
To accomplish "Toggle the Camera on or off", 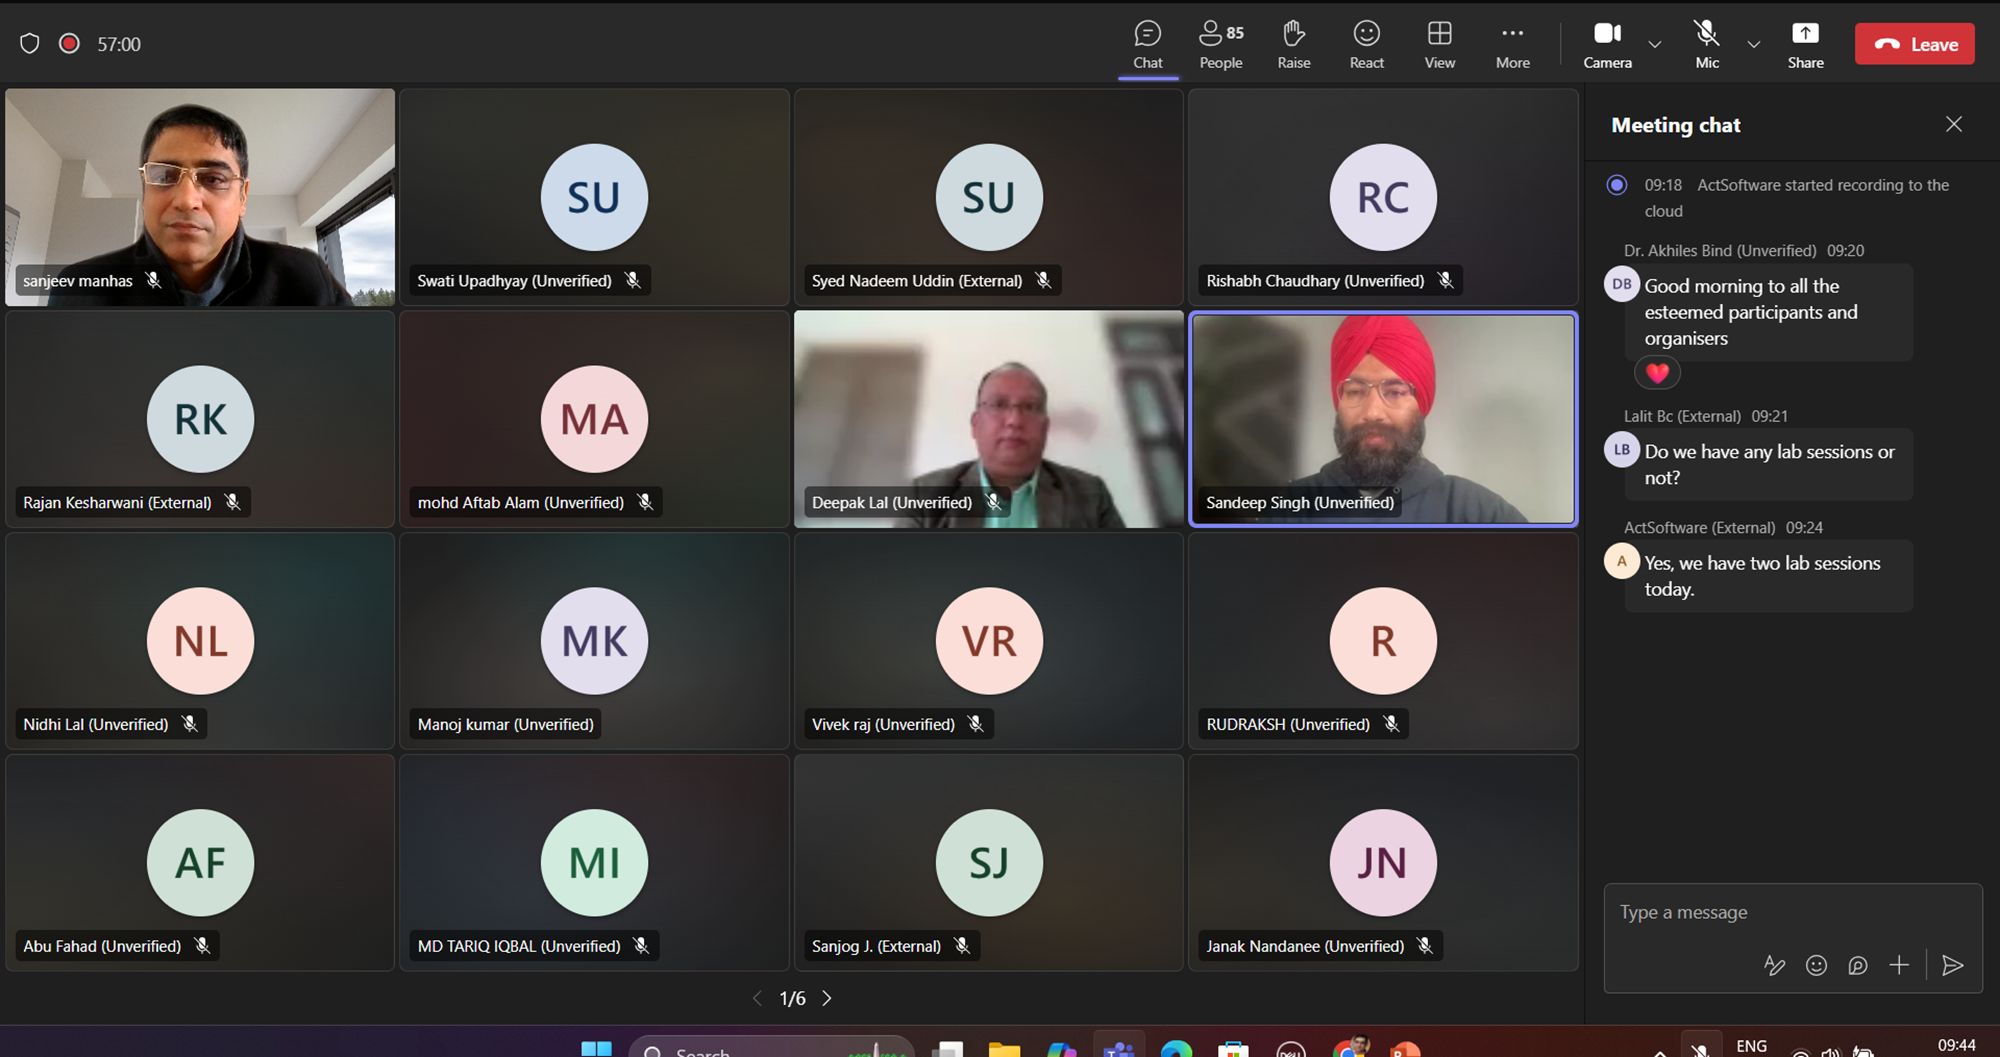I will coord(1607,44).
